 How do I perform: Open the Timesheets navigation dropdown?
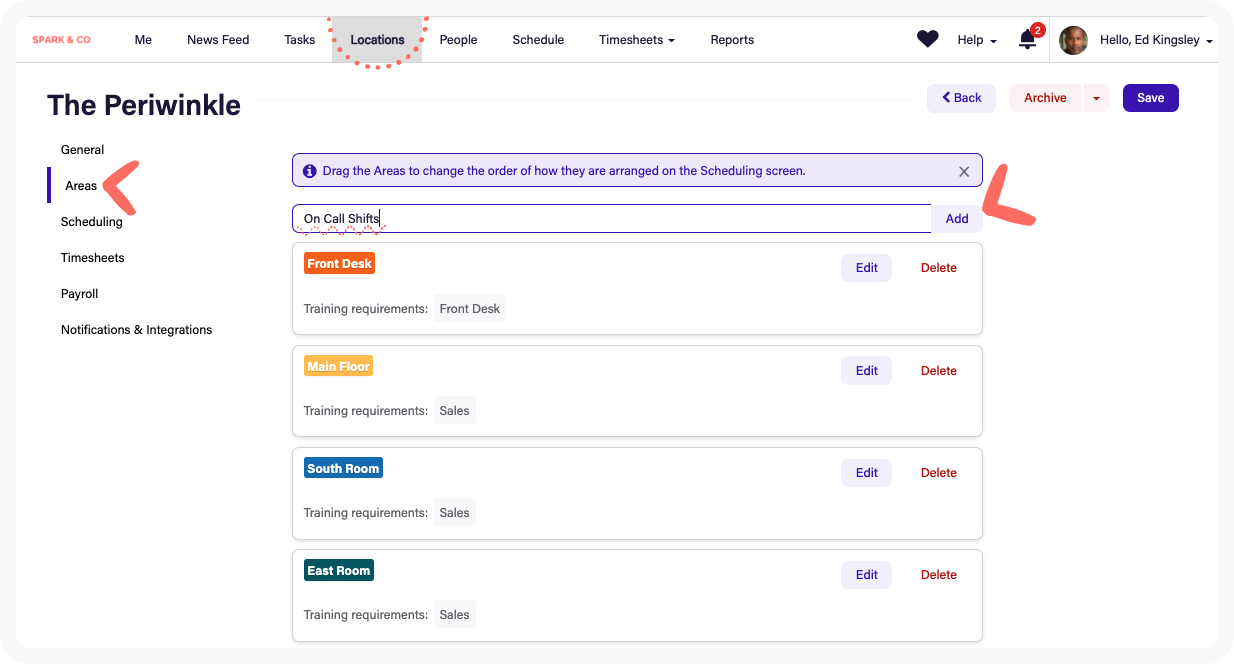637,40
